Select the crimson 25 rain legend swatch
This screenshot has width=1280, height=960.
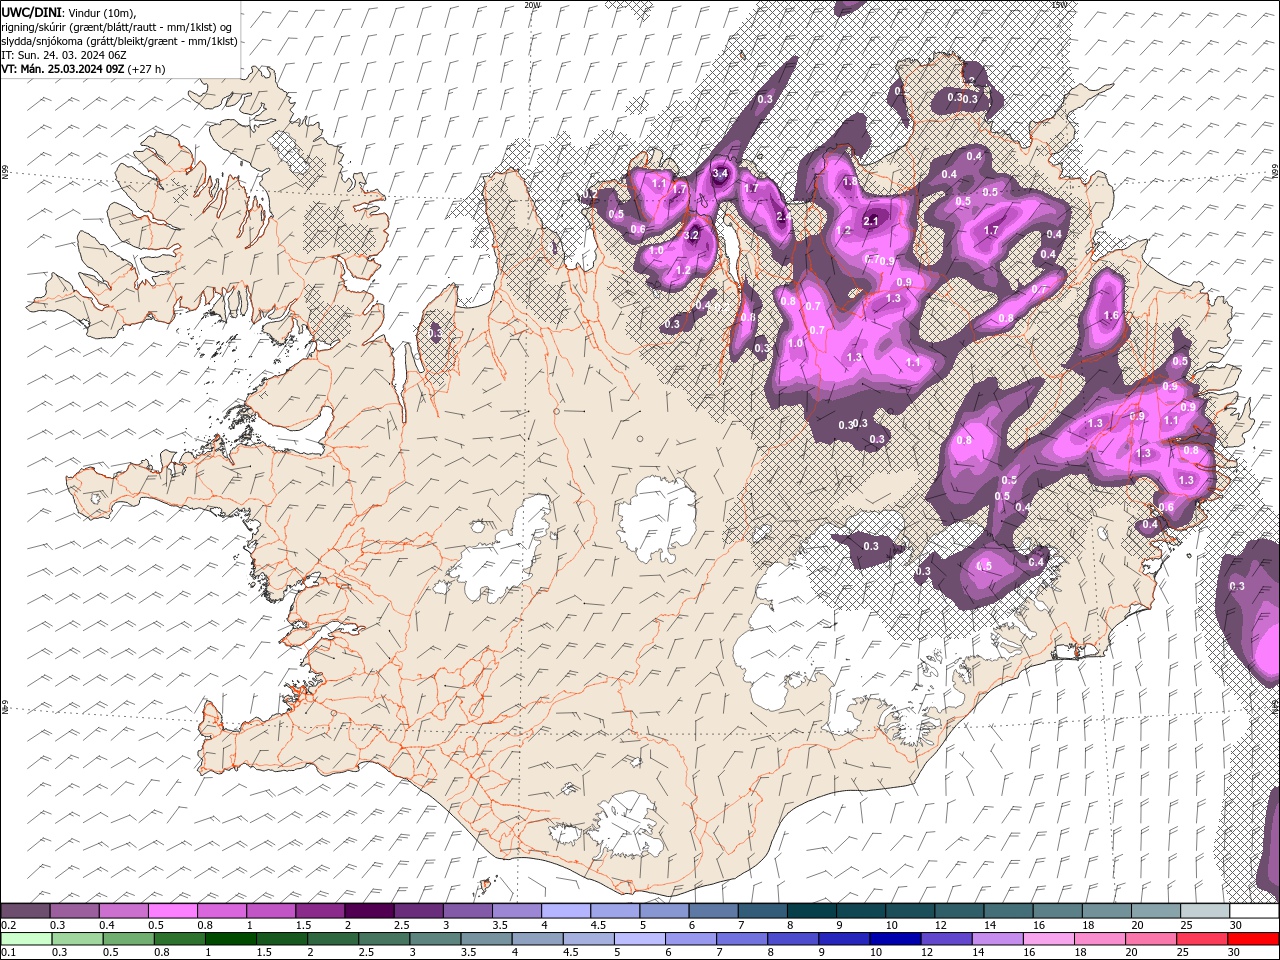[x=1202, y=939]
